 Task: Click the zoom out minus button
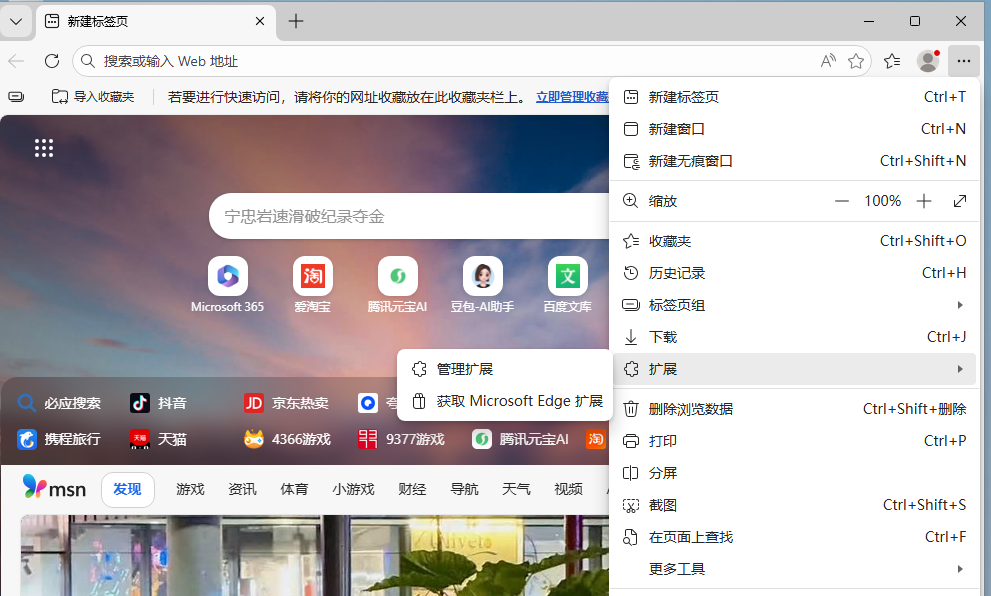[843, 201]
